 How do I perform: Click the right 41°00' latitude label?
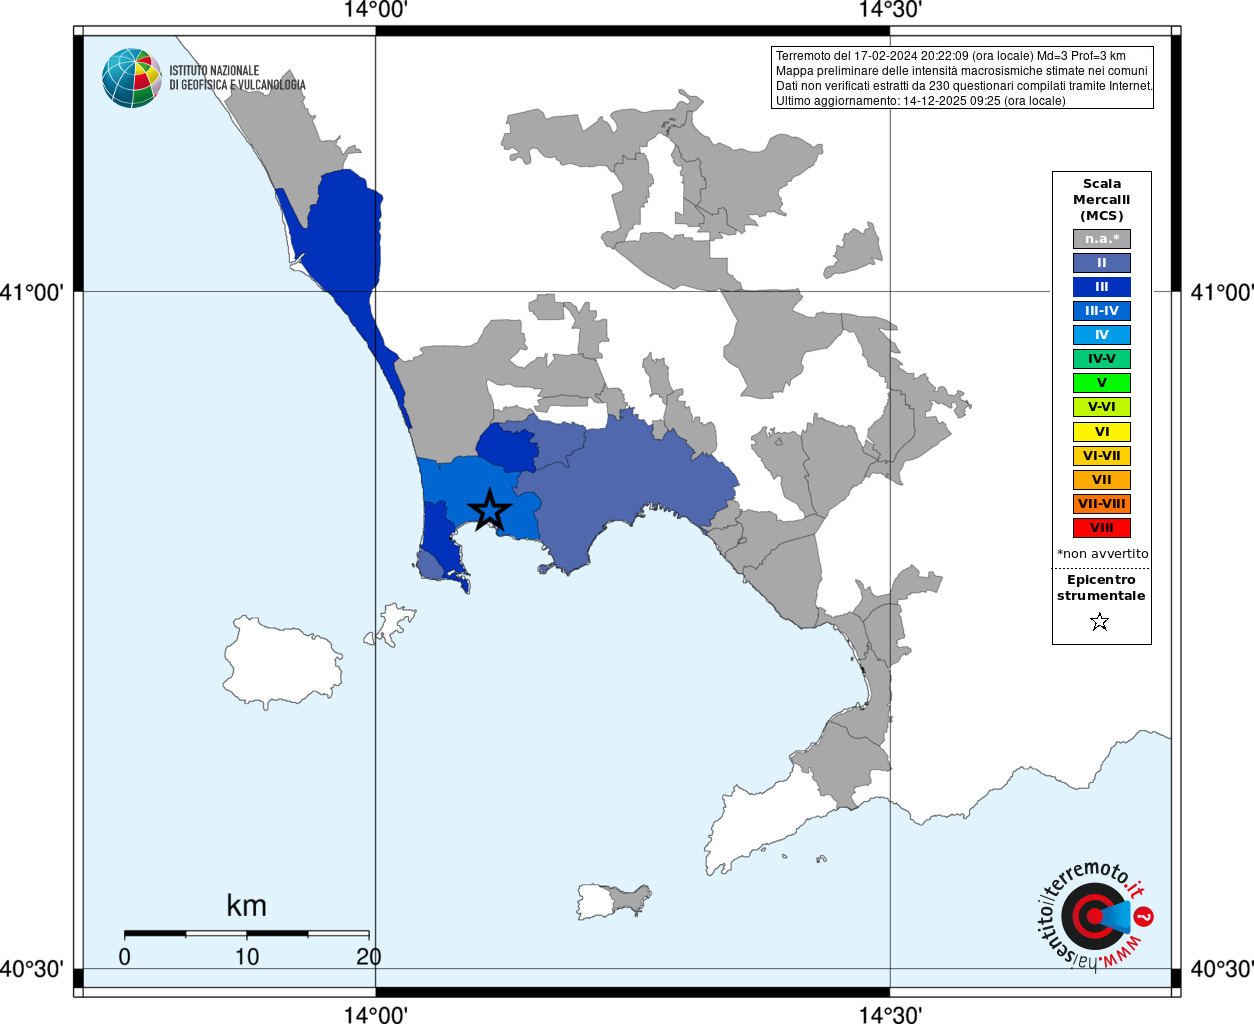click(x=1222, y=292)
